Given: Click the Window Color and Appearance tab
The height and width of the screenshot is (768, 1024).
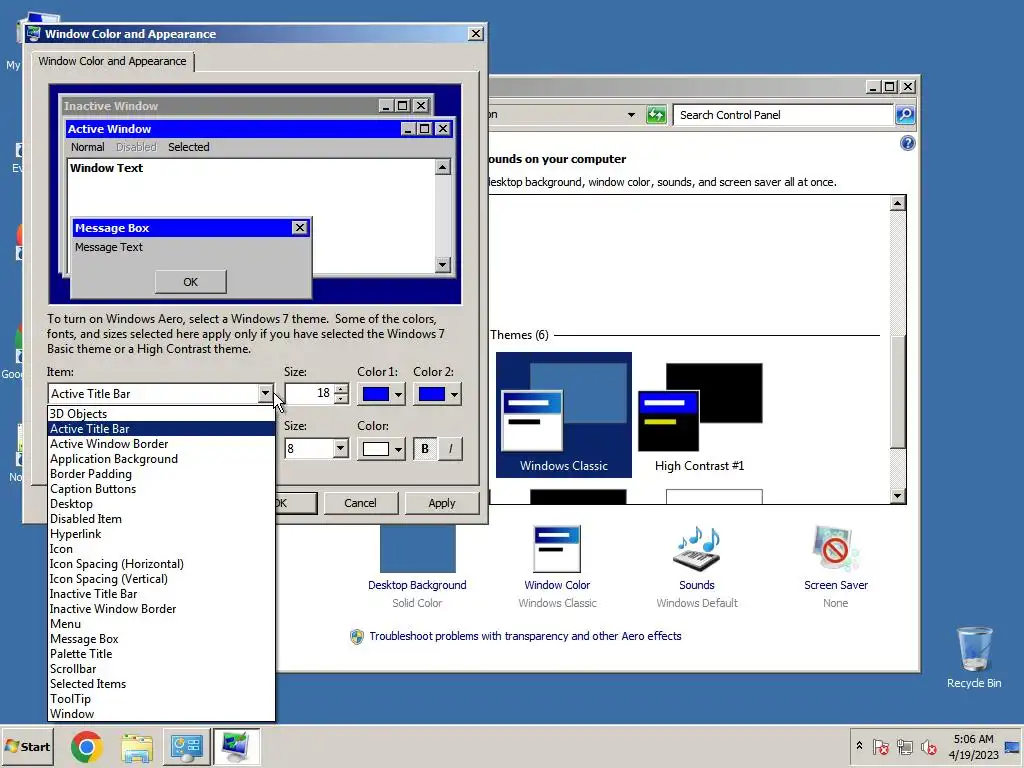Looking at the screenshot, I should pyautogui.click(x=112, y=61).
